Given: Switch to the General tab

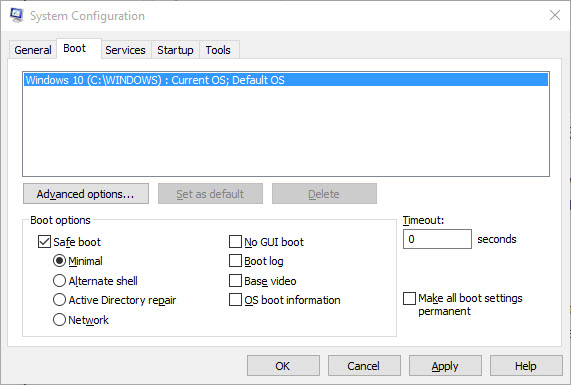Looking at the screenshot, I should pyautogui.click(x=33, y=50).
